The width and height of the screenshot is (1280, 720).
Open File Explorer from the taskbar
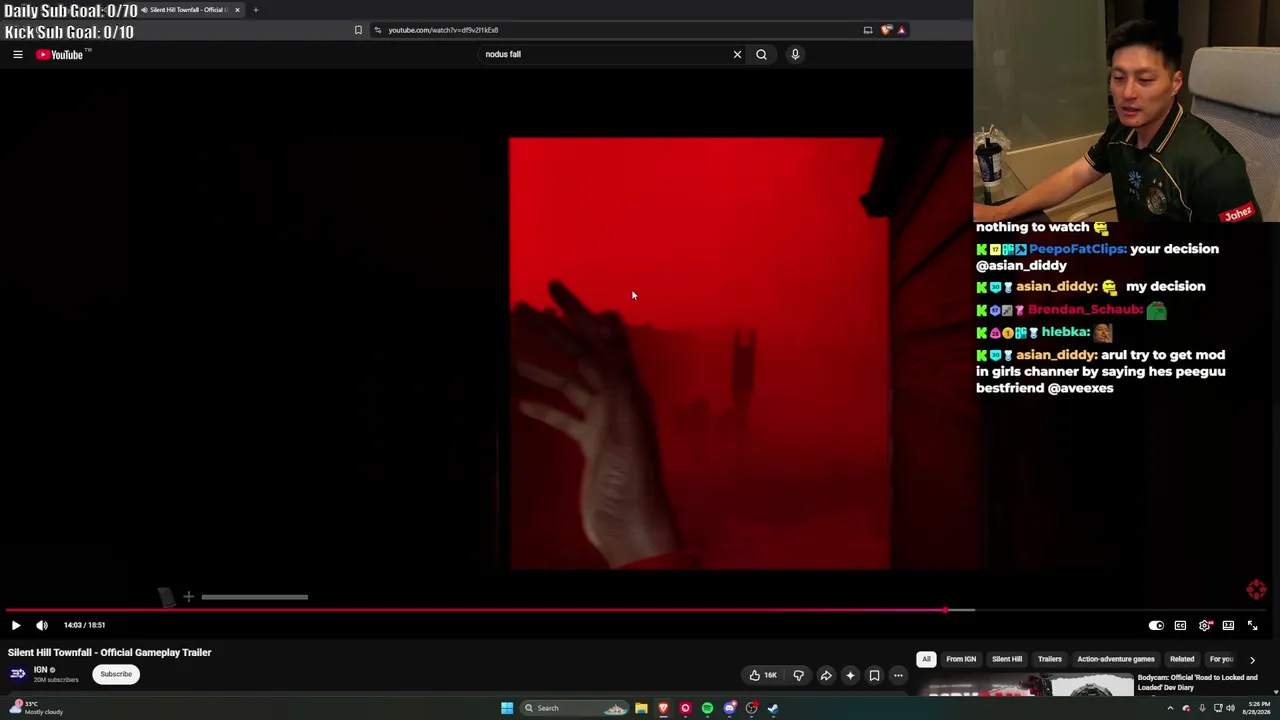(x=641, y=708)
